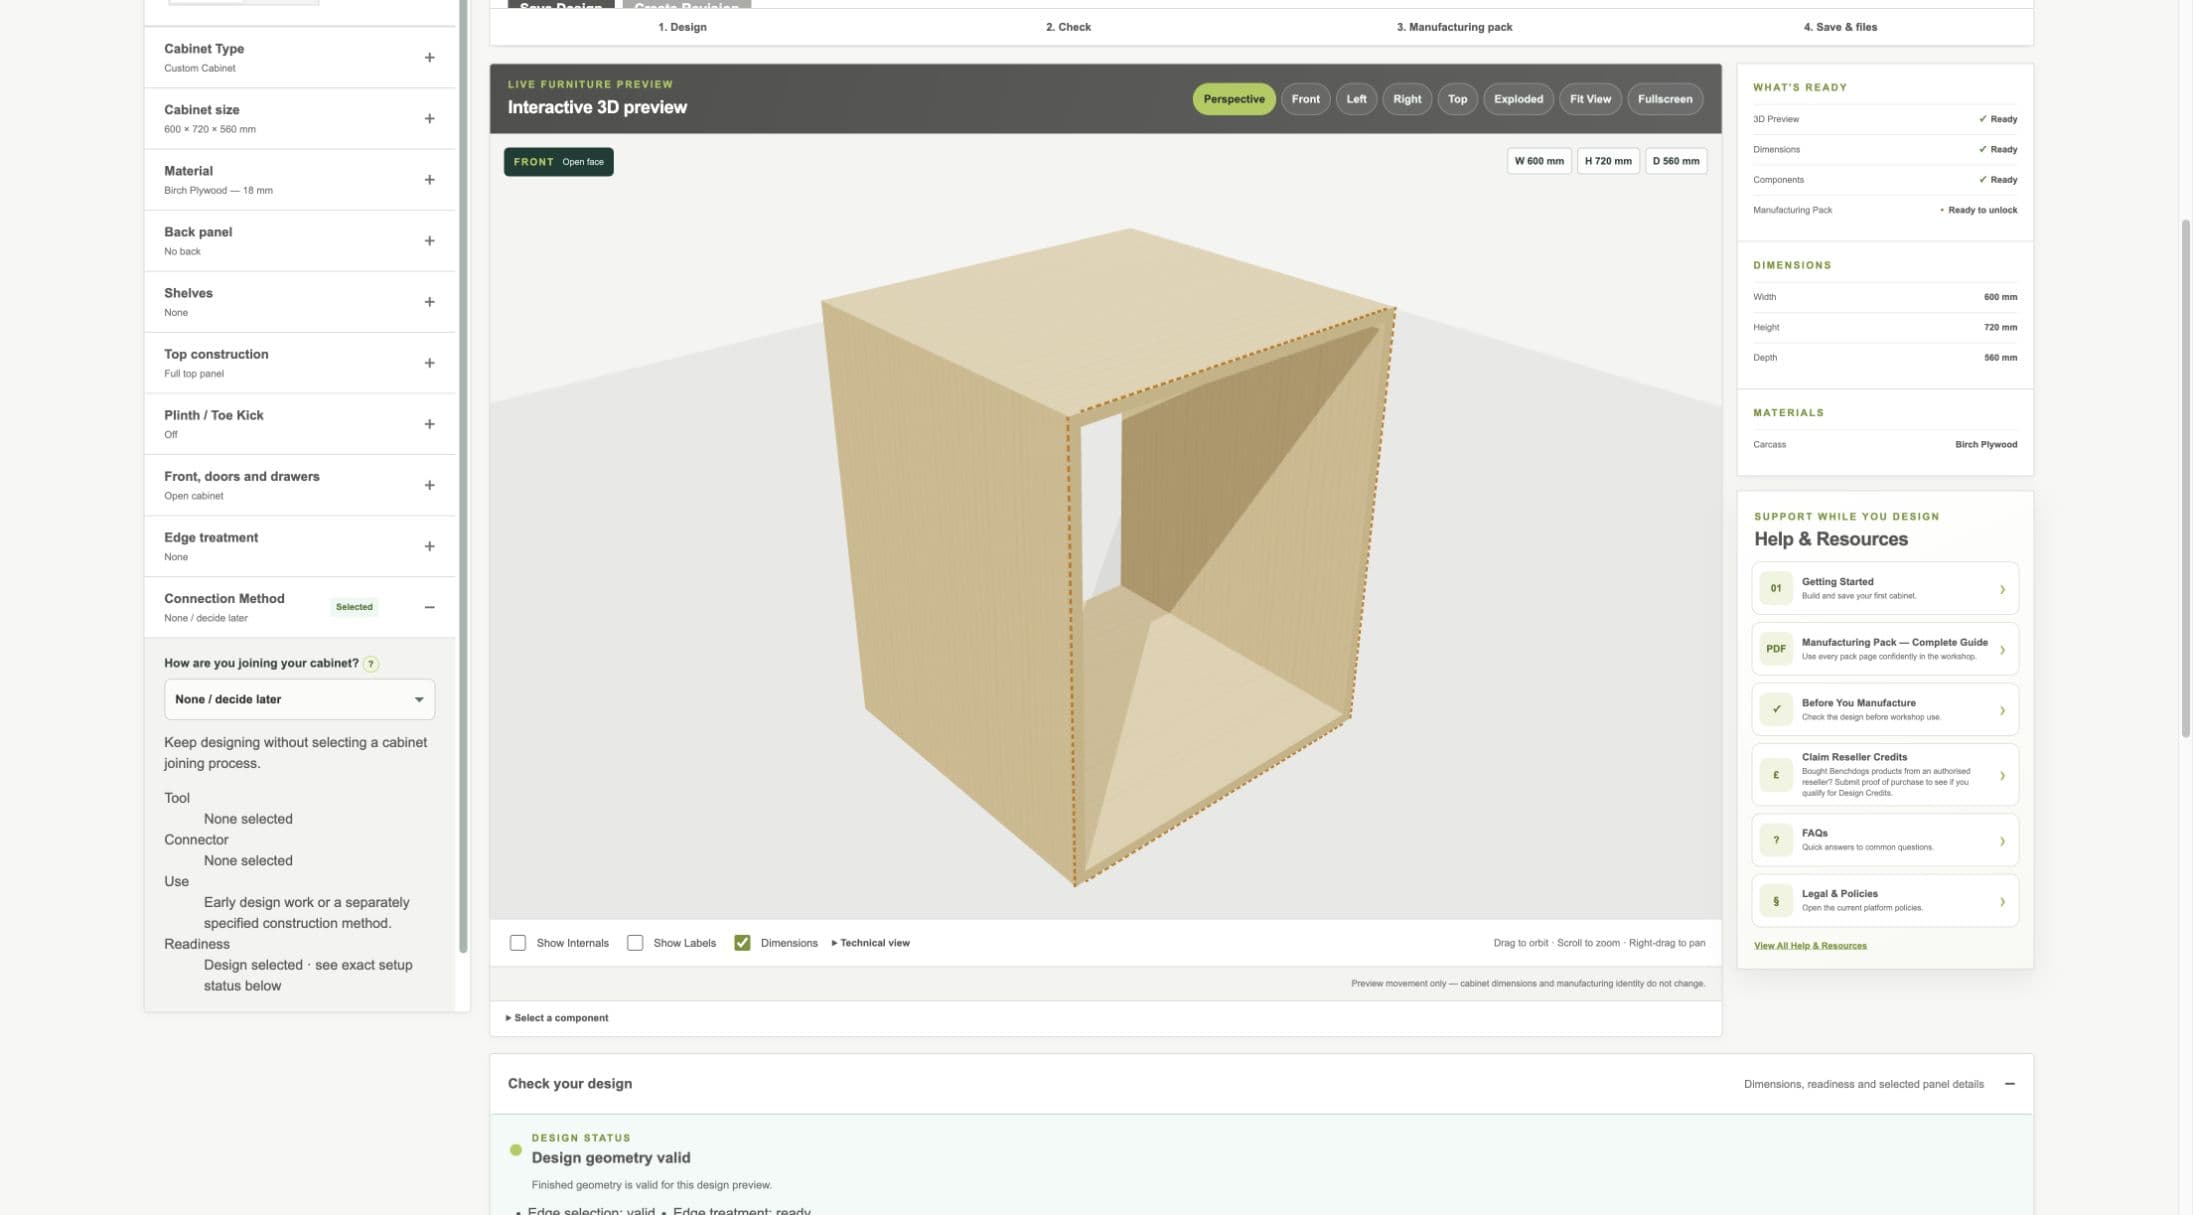Click the Getting Started 01 icon
This screenshot has height=1215, width=2193.
click(1776, 588)
